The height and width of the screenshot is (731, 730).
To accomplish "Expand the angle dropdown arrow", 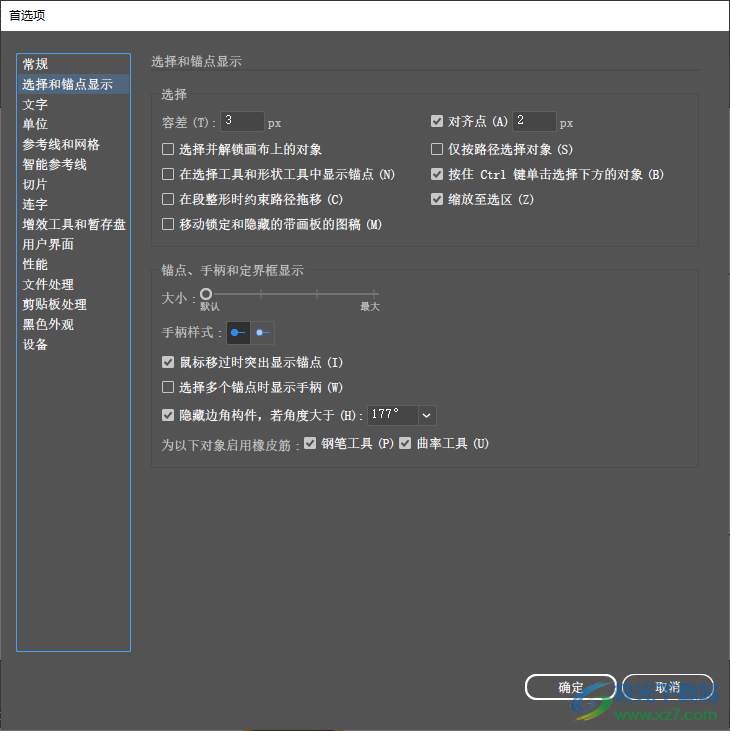I will [427, 415].
